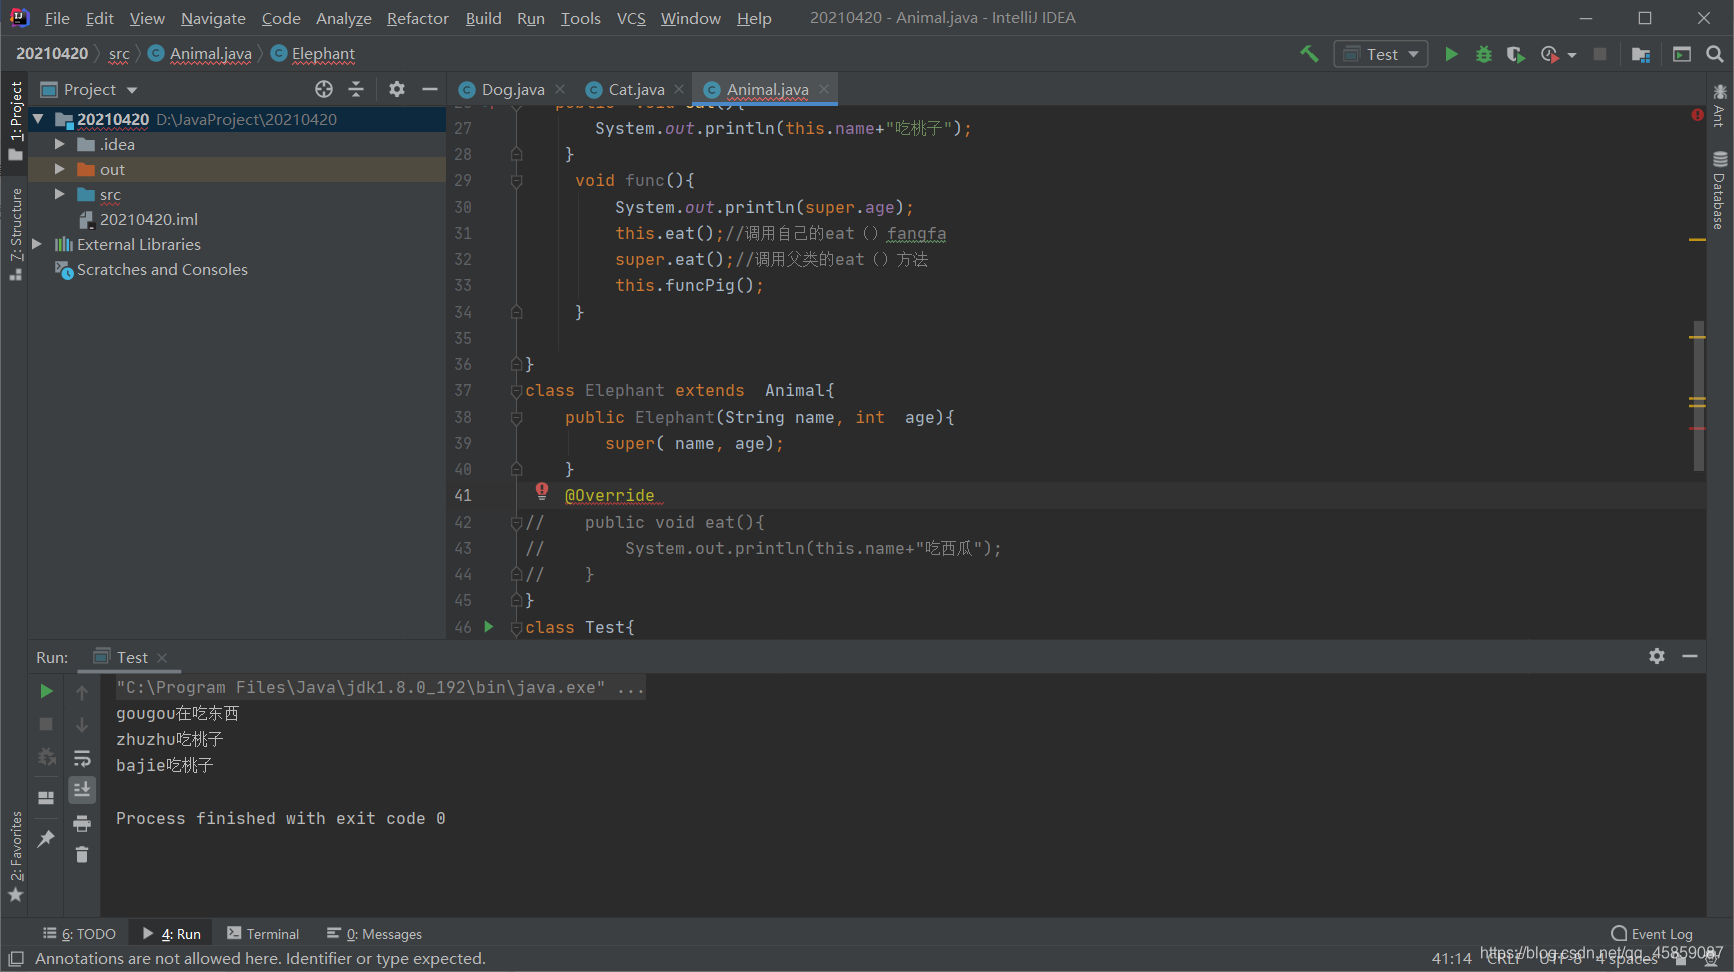Pin the Run tab icon
The height and width of the screenshot is (972, 1734).
point(46,839)
